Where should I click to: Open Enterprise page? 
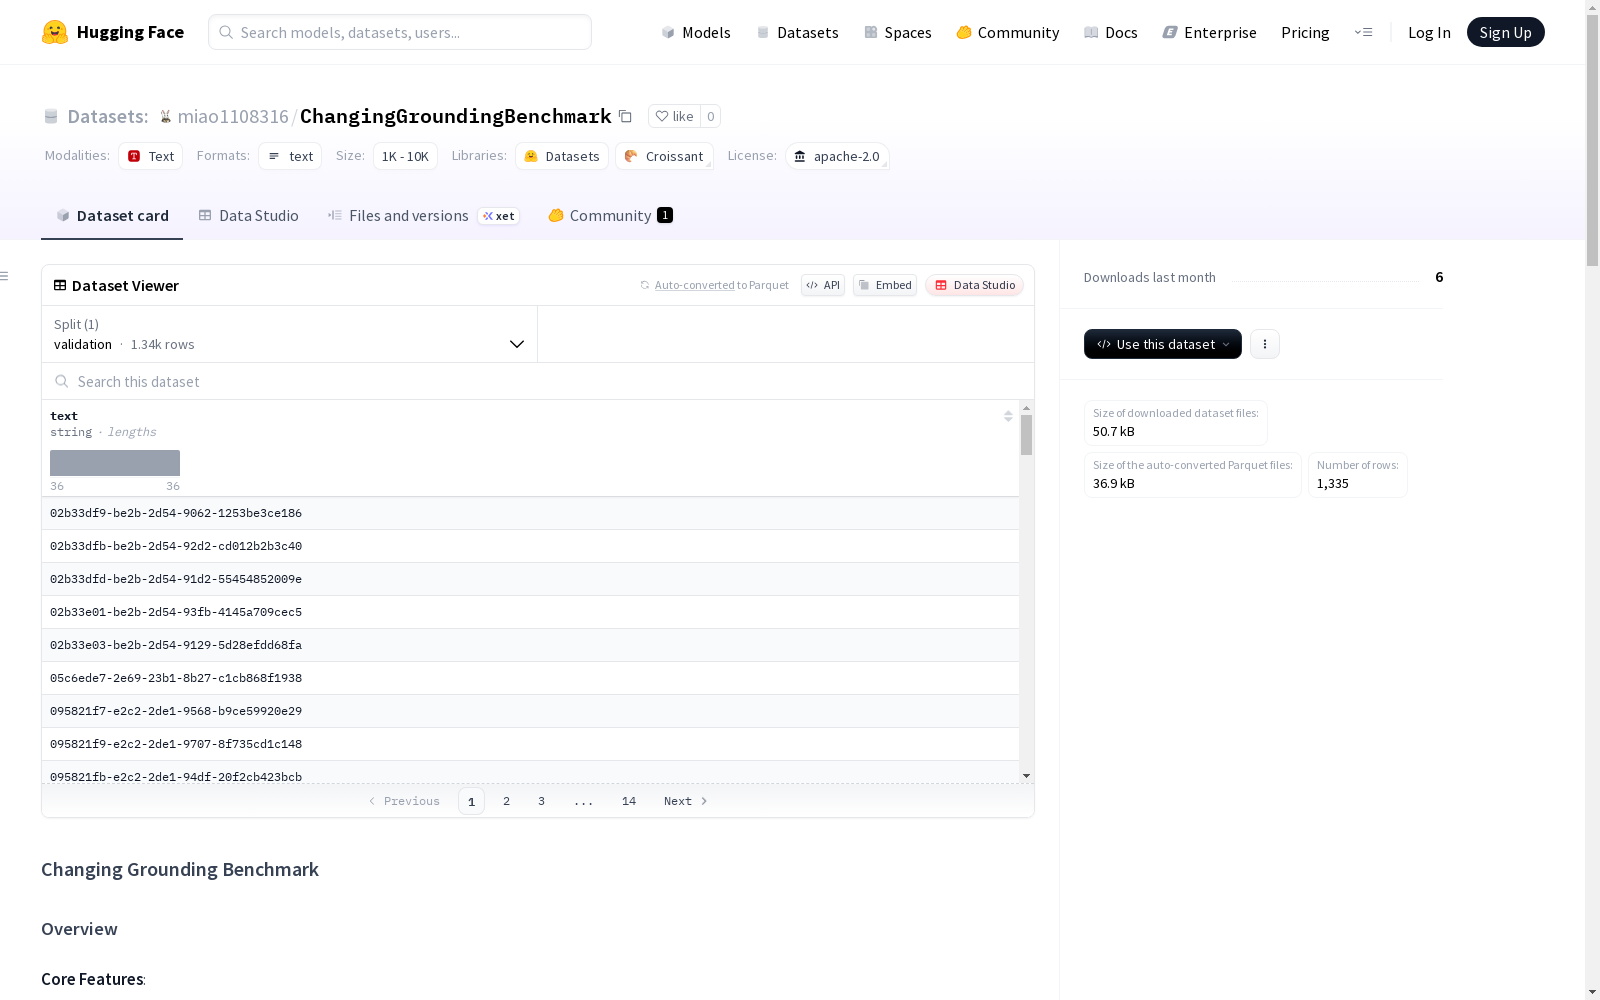[x=1209, y=32]
